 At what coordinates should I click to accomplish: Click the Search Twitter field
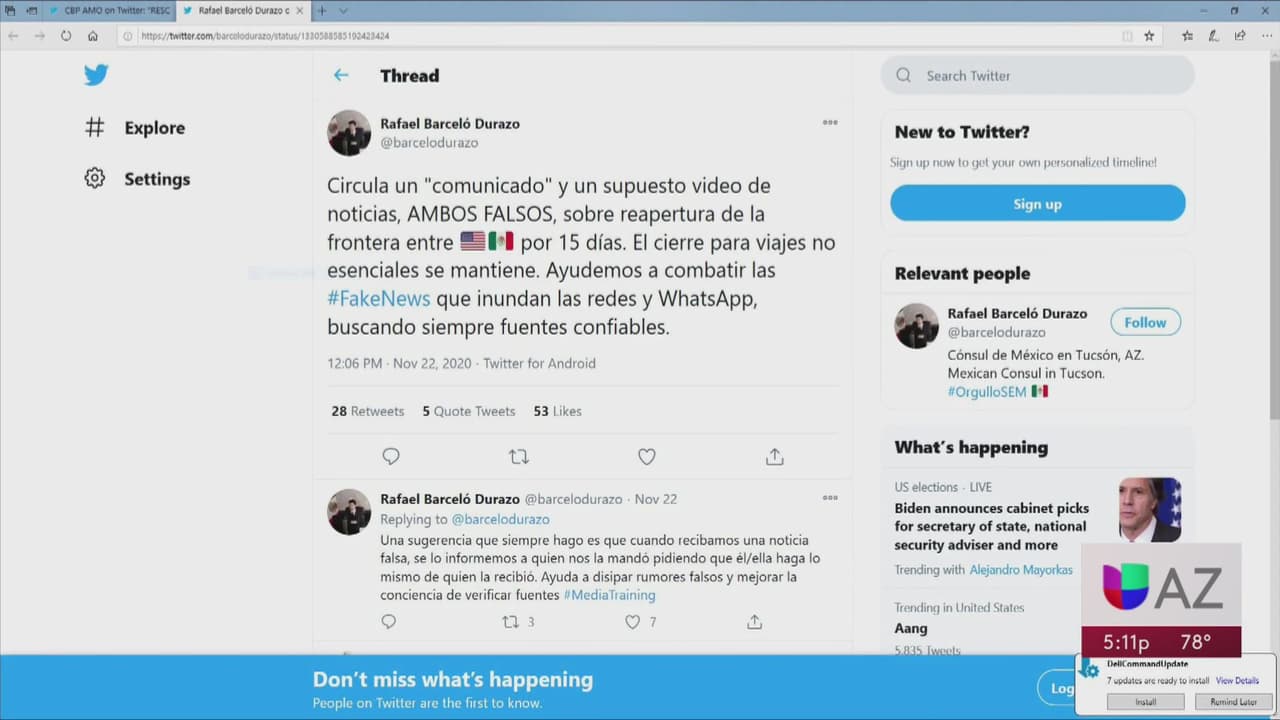tap(1050, 75)
